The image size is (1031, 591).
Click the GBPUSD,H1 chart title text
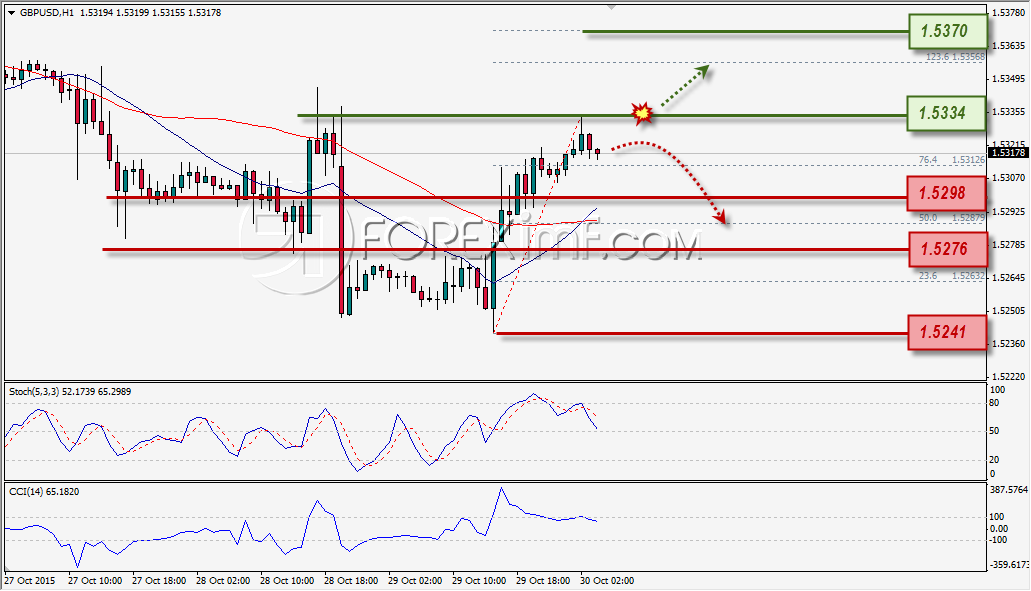(47, 12)
